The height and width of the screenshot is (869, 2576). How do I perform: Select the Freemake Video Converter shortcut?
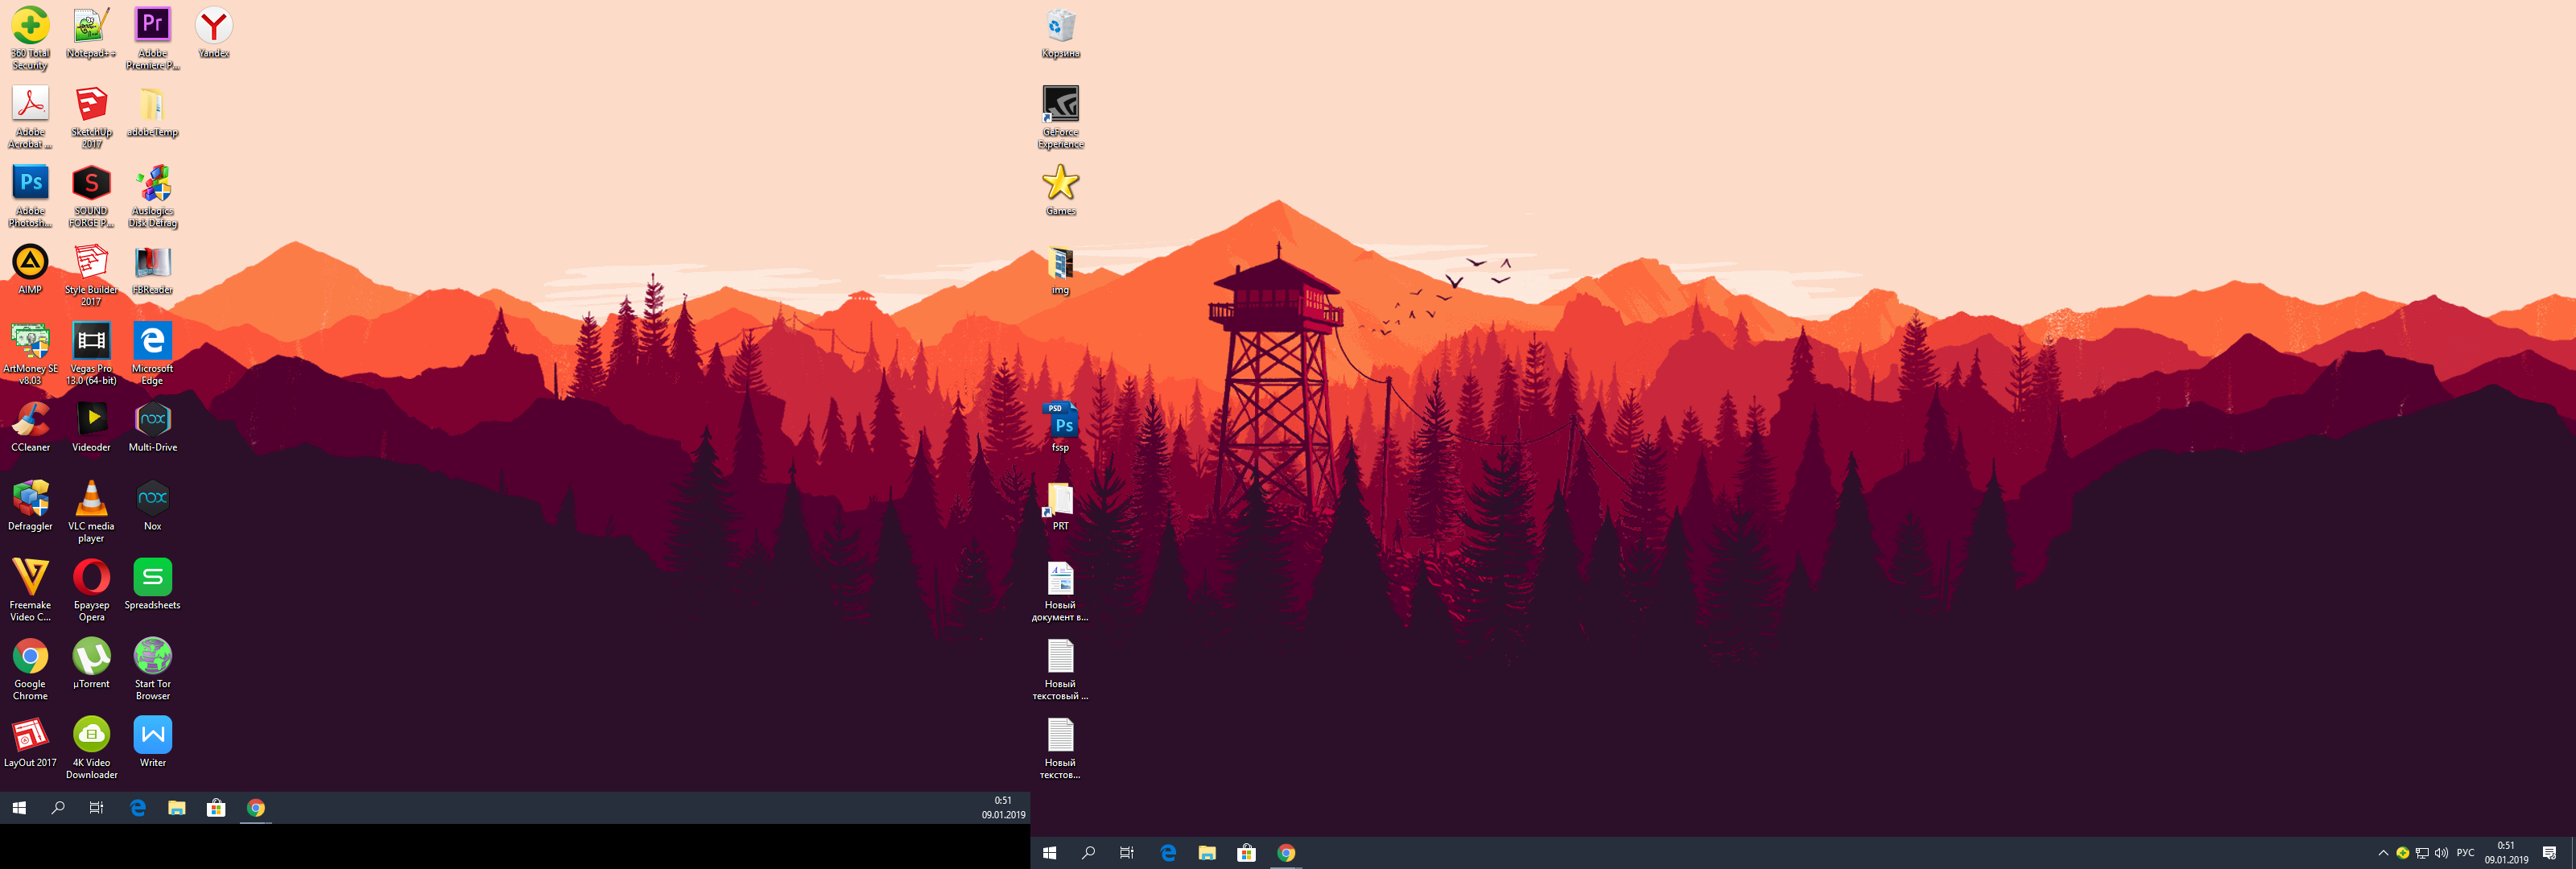click(30, 591)
